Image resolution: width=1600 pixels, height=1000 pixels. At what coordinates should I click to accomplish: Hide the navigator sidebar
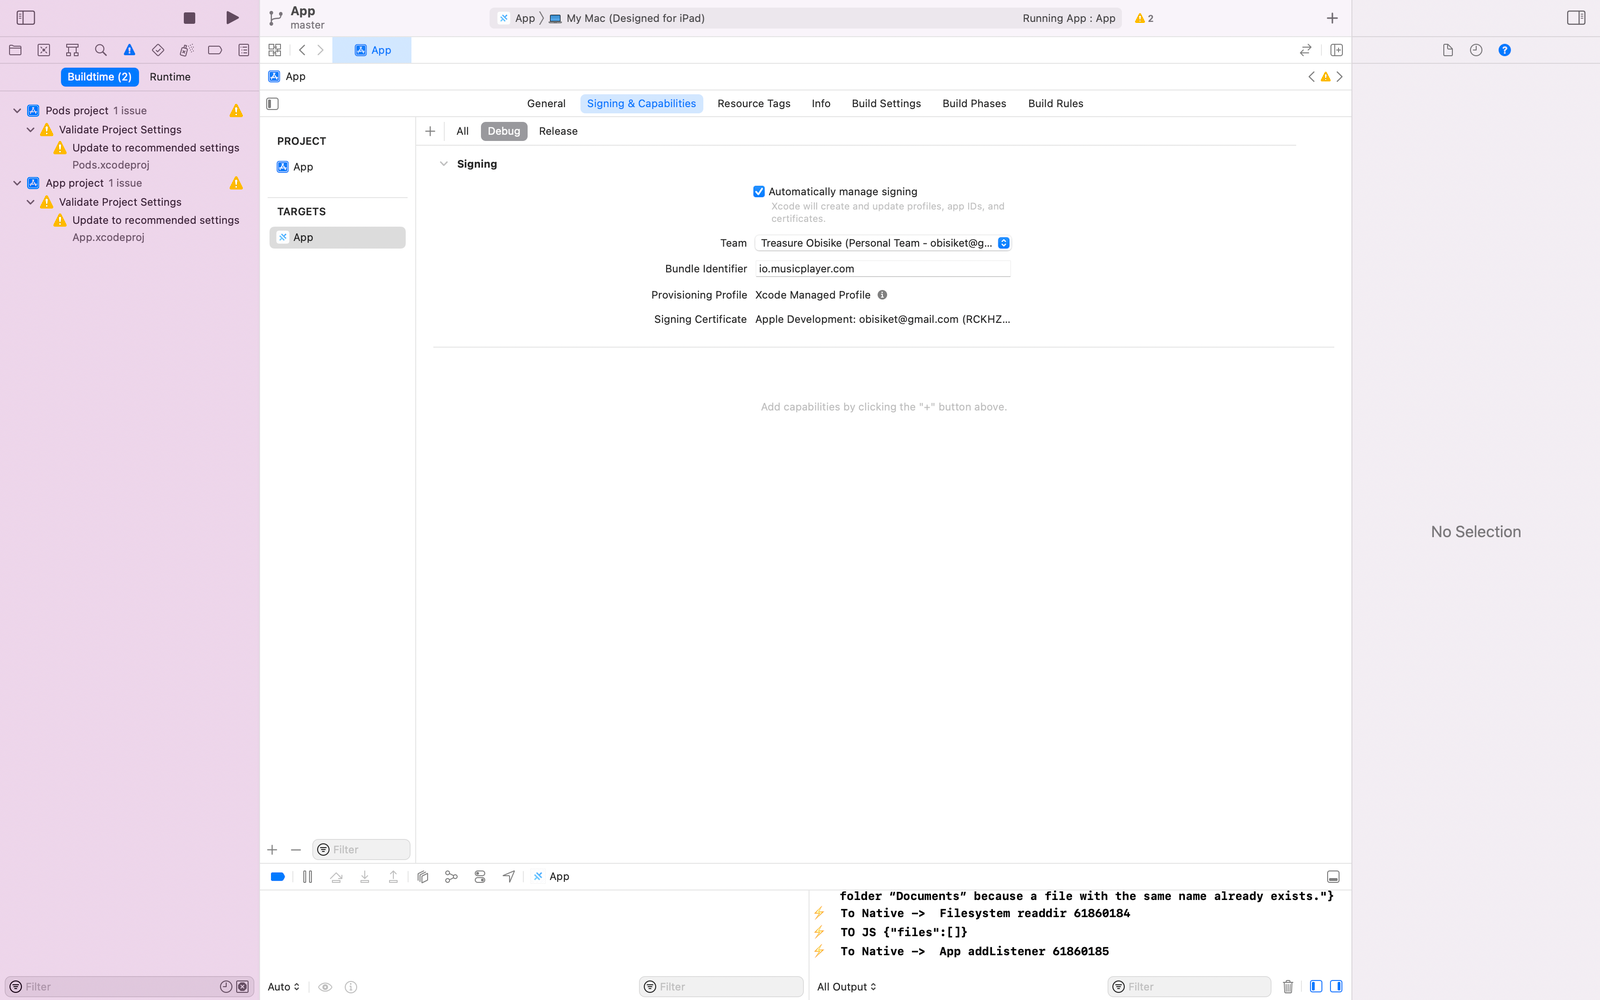click(x=26, y=18)
